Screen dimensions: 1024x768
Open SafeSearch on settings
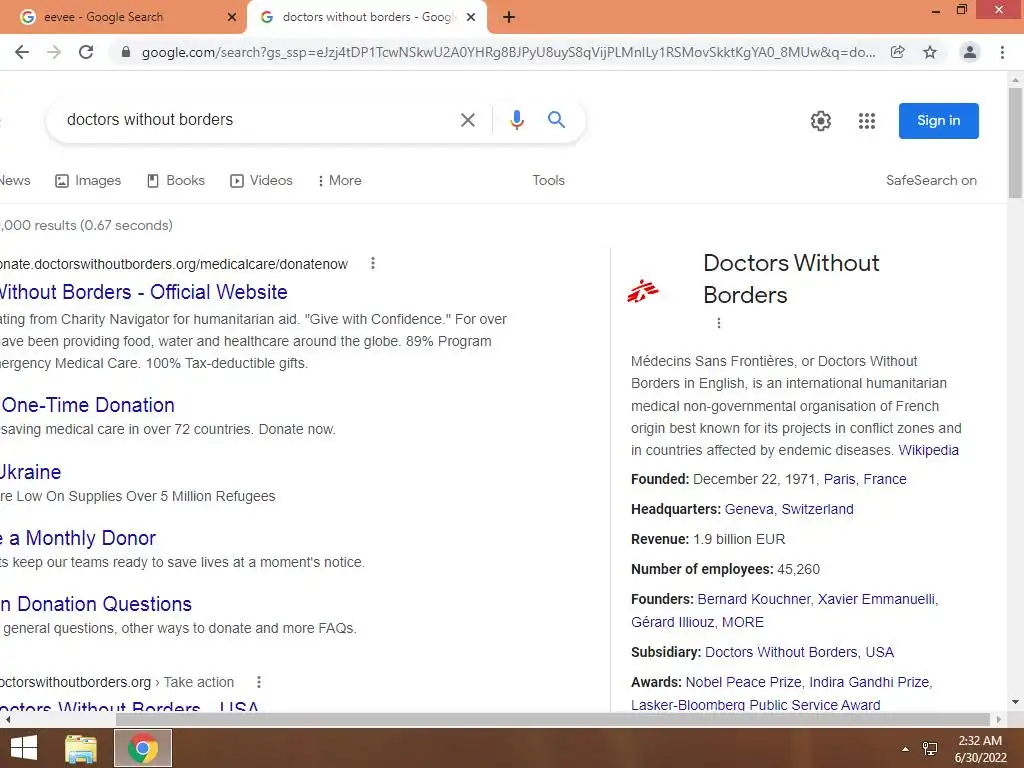pyautogui.click(x=931, y=180)
